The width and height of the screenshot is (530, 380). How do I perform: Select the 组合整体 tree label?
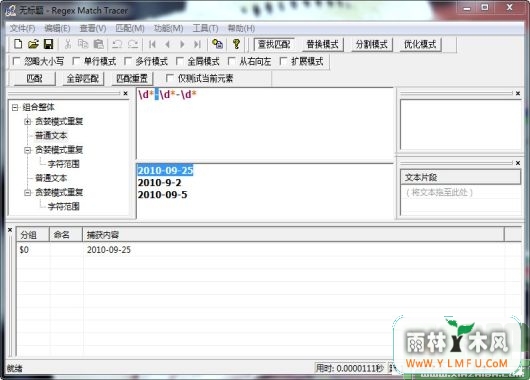pos(39,108)
